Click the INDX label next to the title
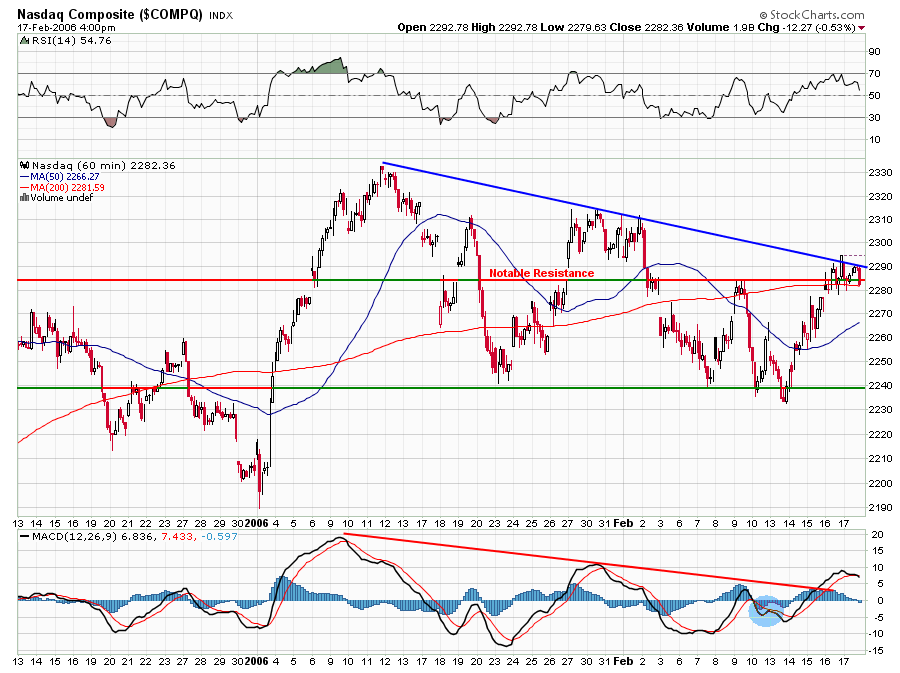 pyautogui.click(x=221, y=15)
